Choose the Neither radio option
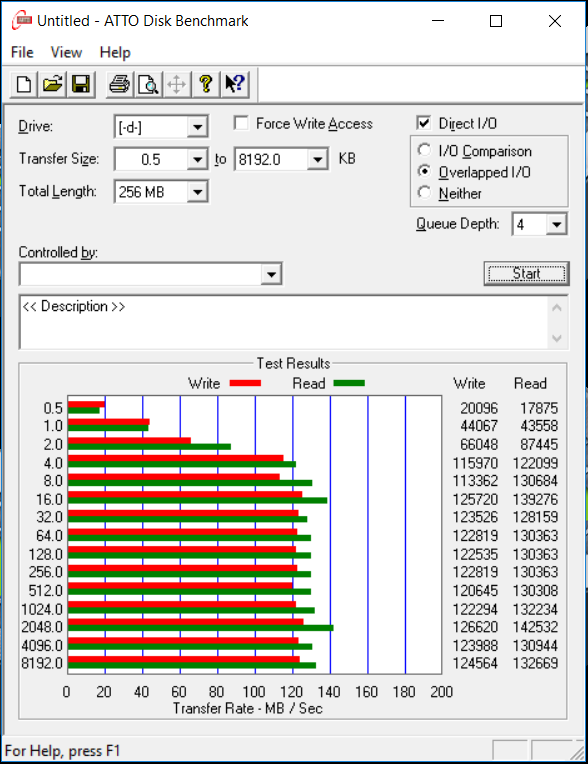The image size is (588, 764). pyautogui.click(x=424, y=192)
